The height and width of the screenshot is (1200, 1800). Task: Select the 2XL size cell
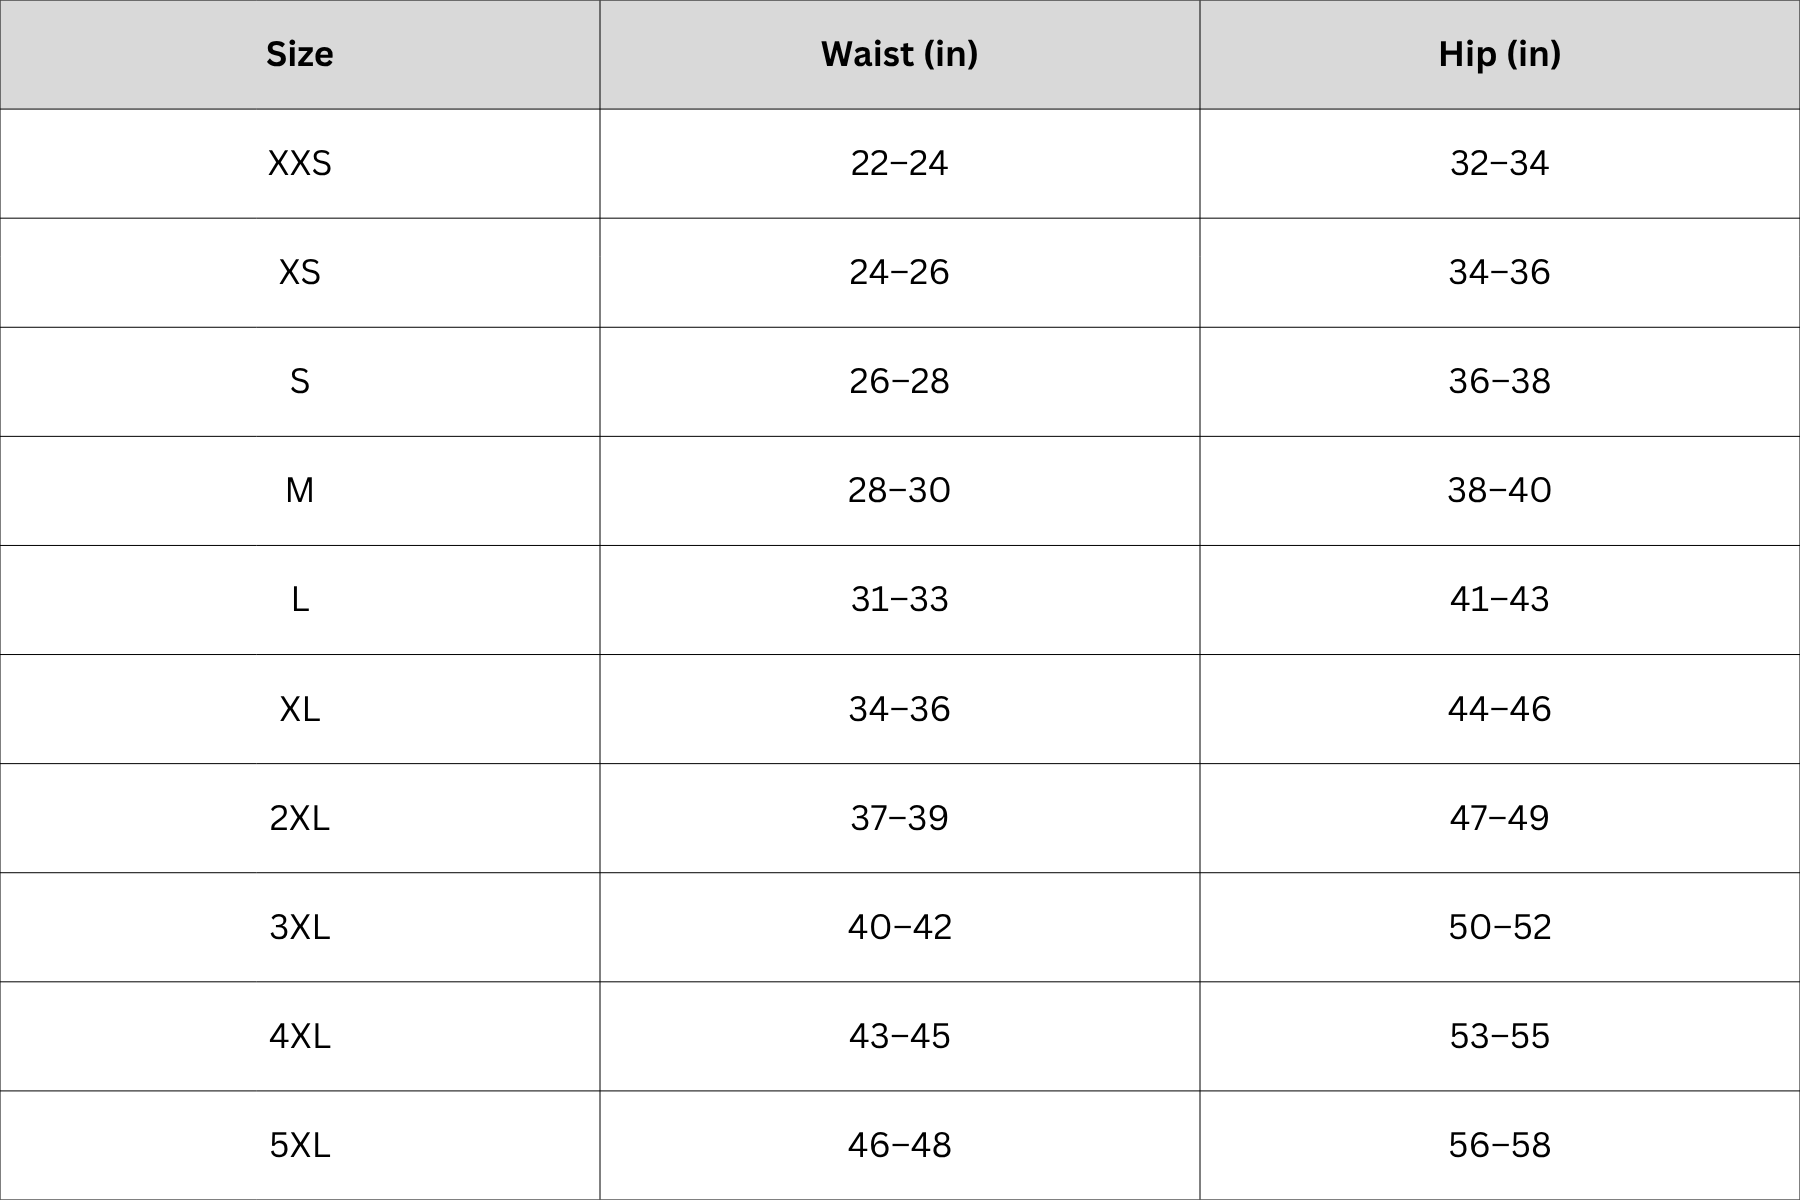point(300,817)
